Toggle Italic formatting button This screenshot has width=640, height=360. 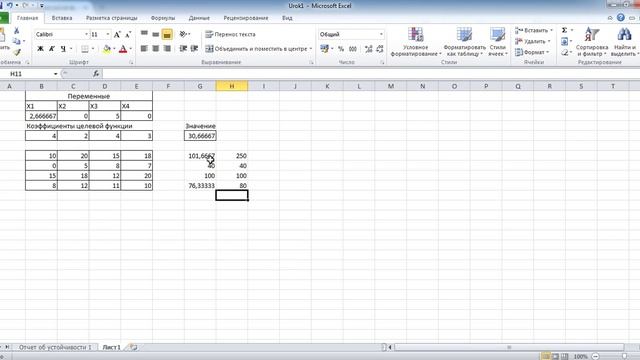[x=51, y=49]
